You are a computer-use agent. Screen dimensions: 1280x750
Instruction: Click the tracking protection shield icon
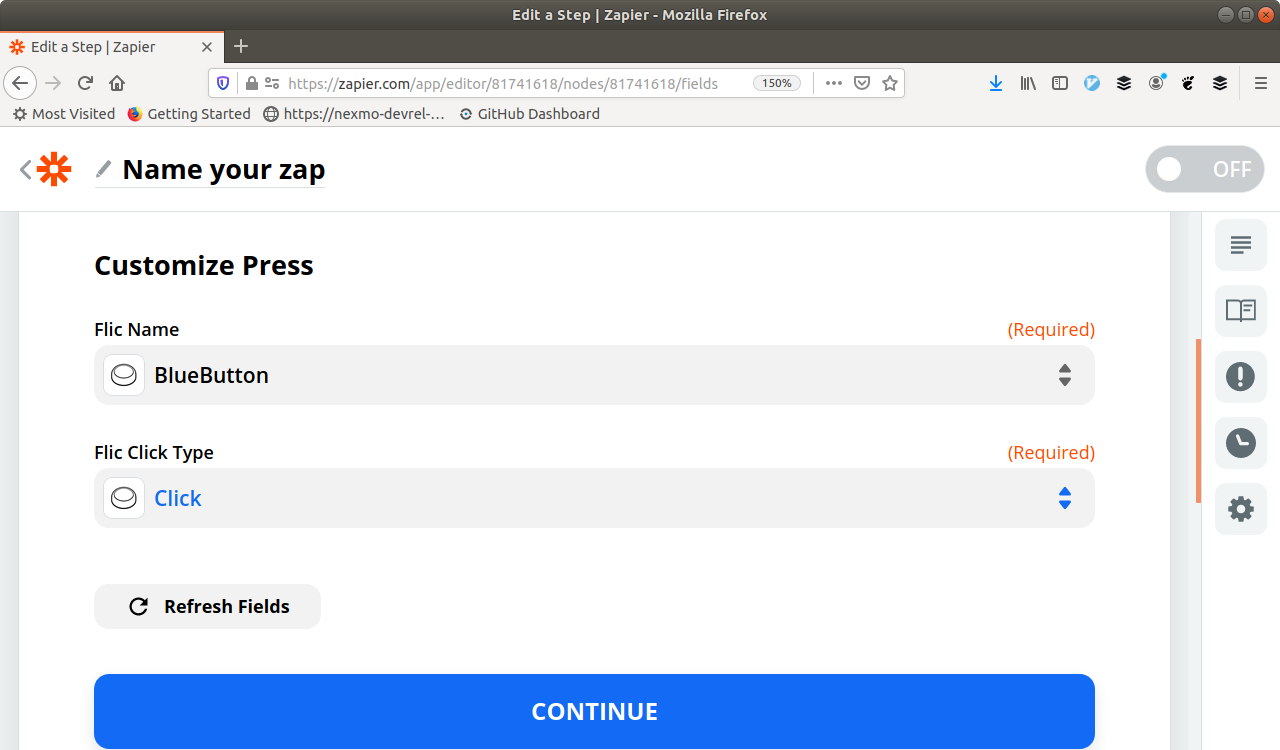[x=223, y=83]
